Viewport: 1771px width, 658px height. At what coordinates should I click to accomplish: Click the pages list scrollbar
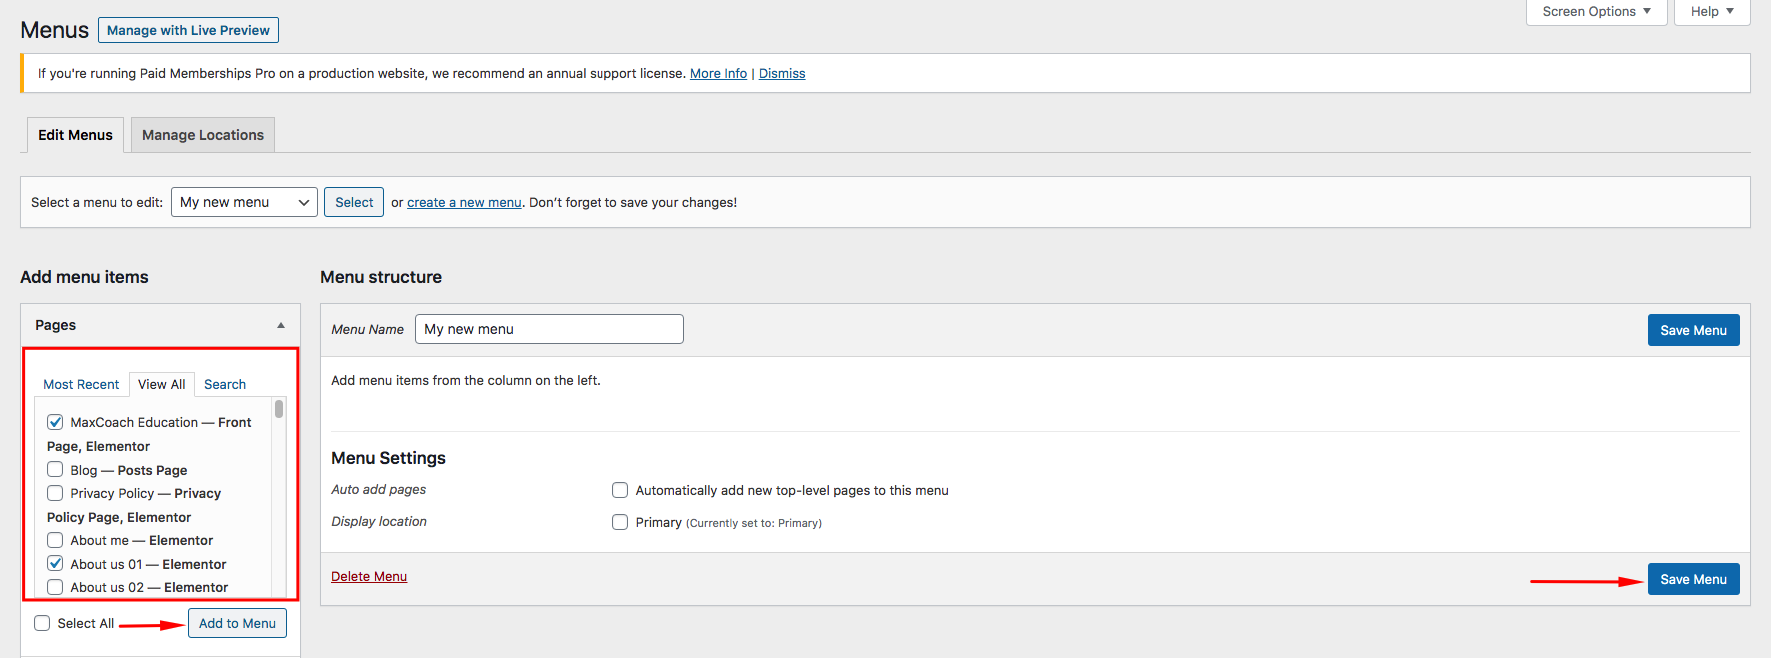coord(279,410)
